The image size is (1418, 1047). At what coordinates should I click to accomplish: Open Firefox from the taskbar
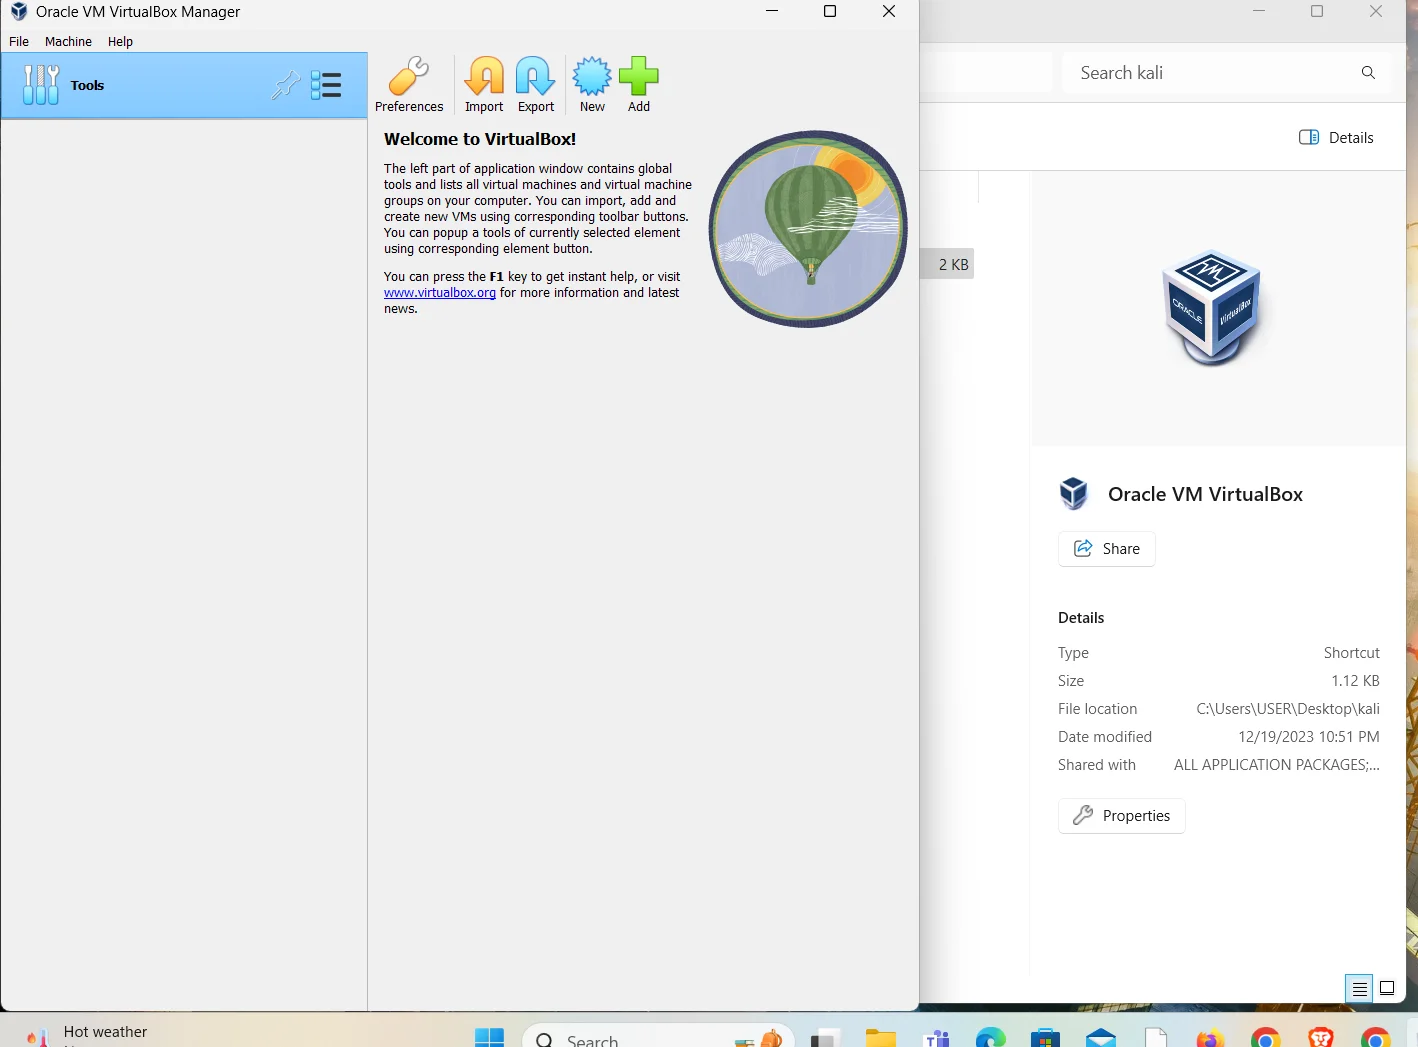(1211, 1038)
